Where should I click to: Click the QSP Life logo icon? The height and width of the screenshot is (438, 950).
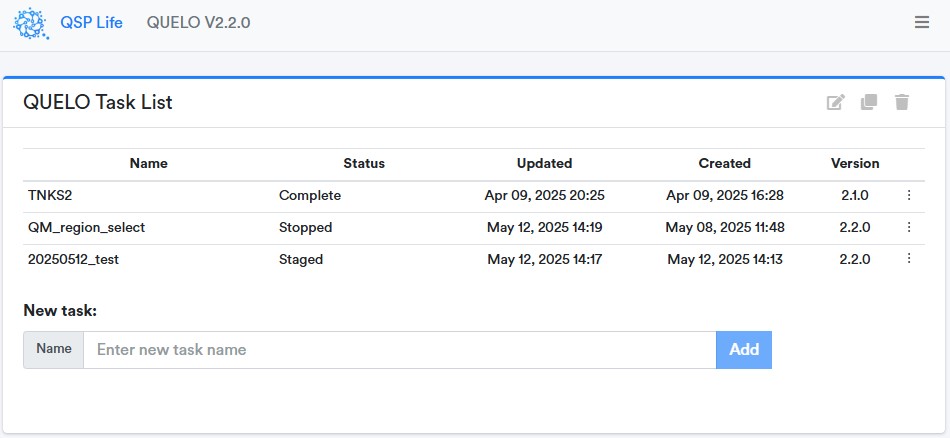click(x=31, y=23)
